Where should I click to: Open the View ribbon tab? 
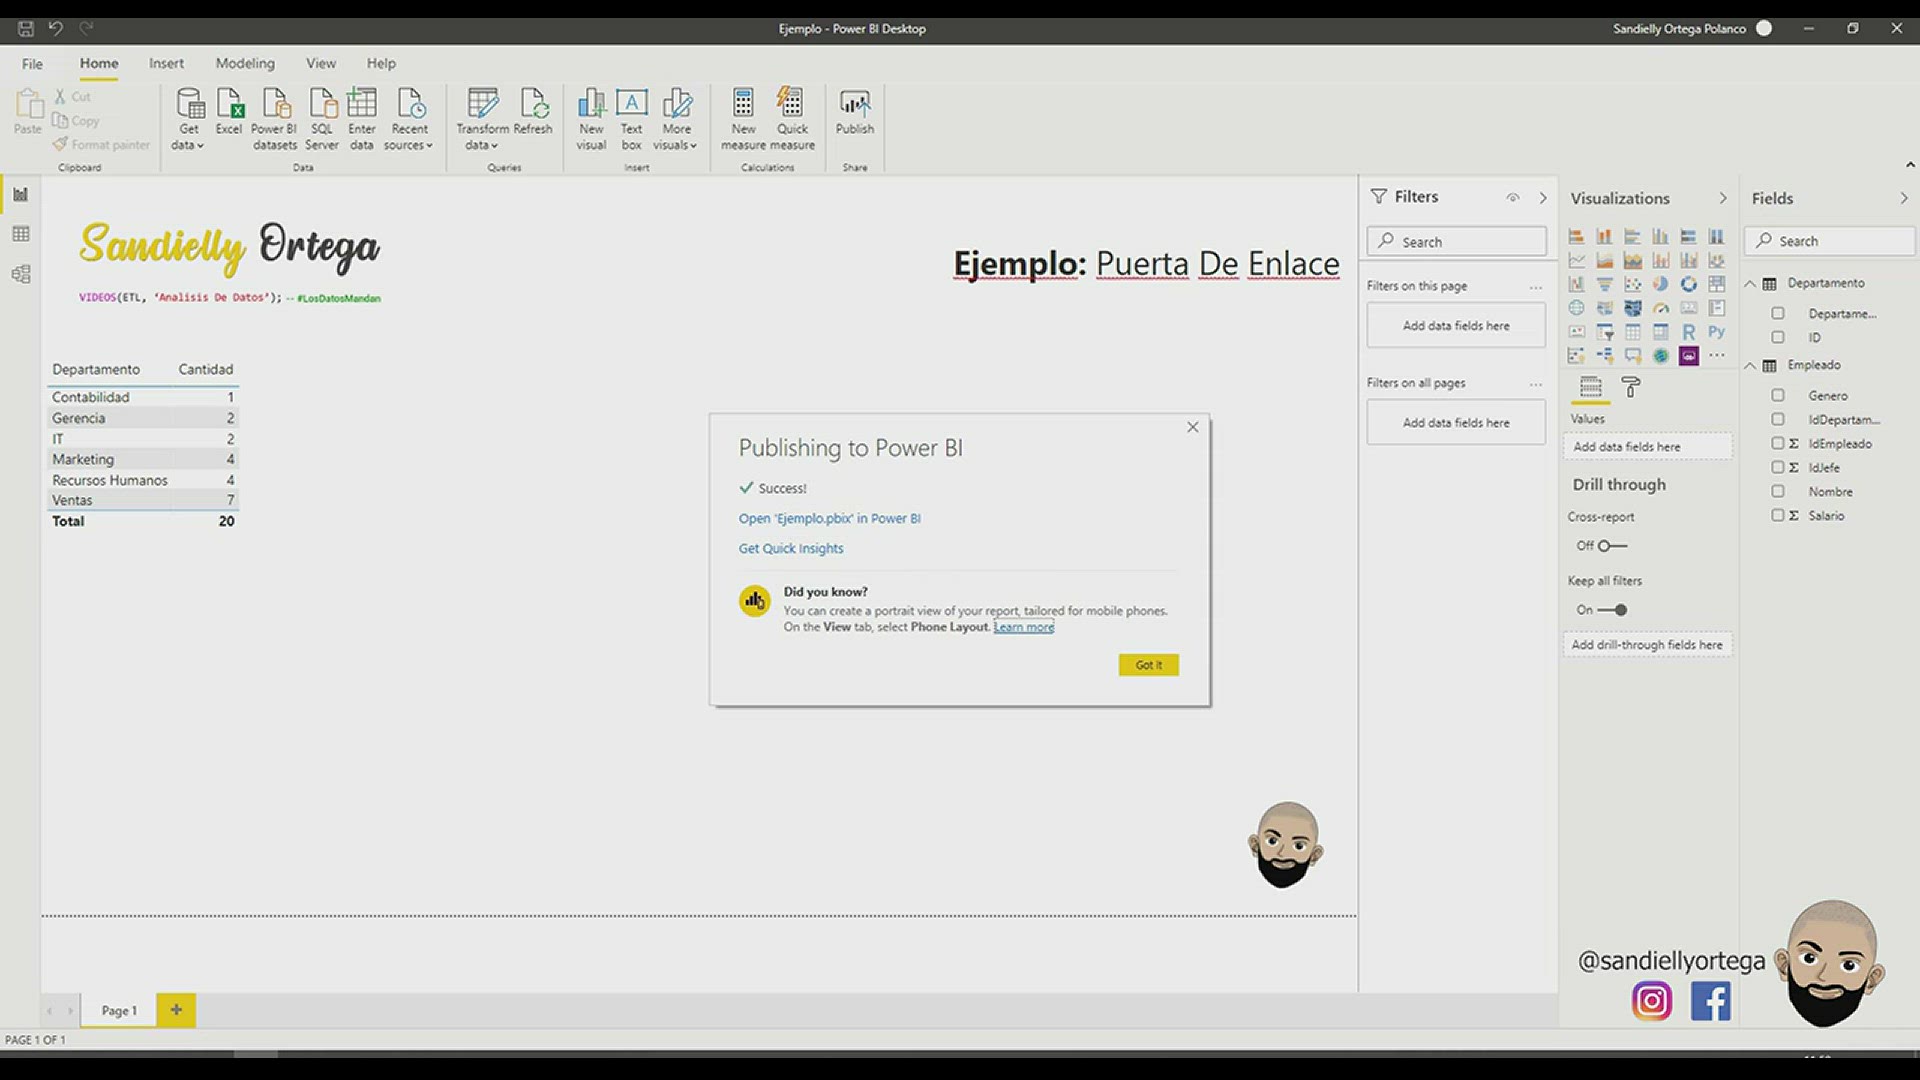(x=321, y=63)
